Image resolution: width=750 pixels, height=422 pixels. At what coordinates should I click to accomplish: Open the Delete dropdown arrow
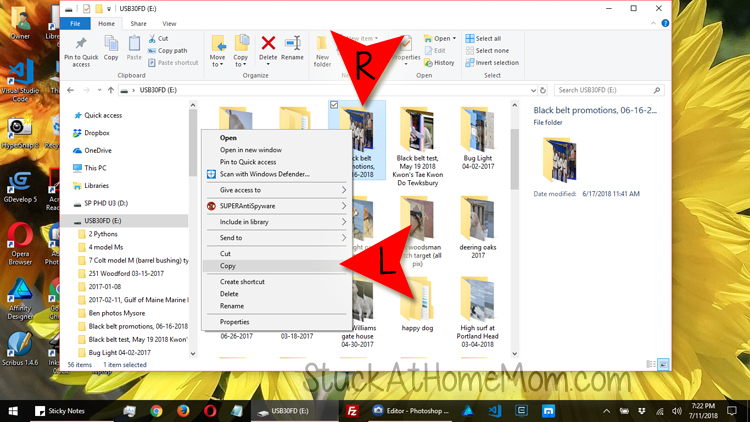268,64
